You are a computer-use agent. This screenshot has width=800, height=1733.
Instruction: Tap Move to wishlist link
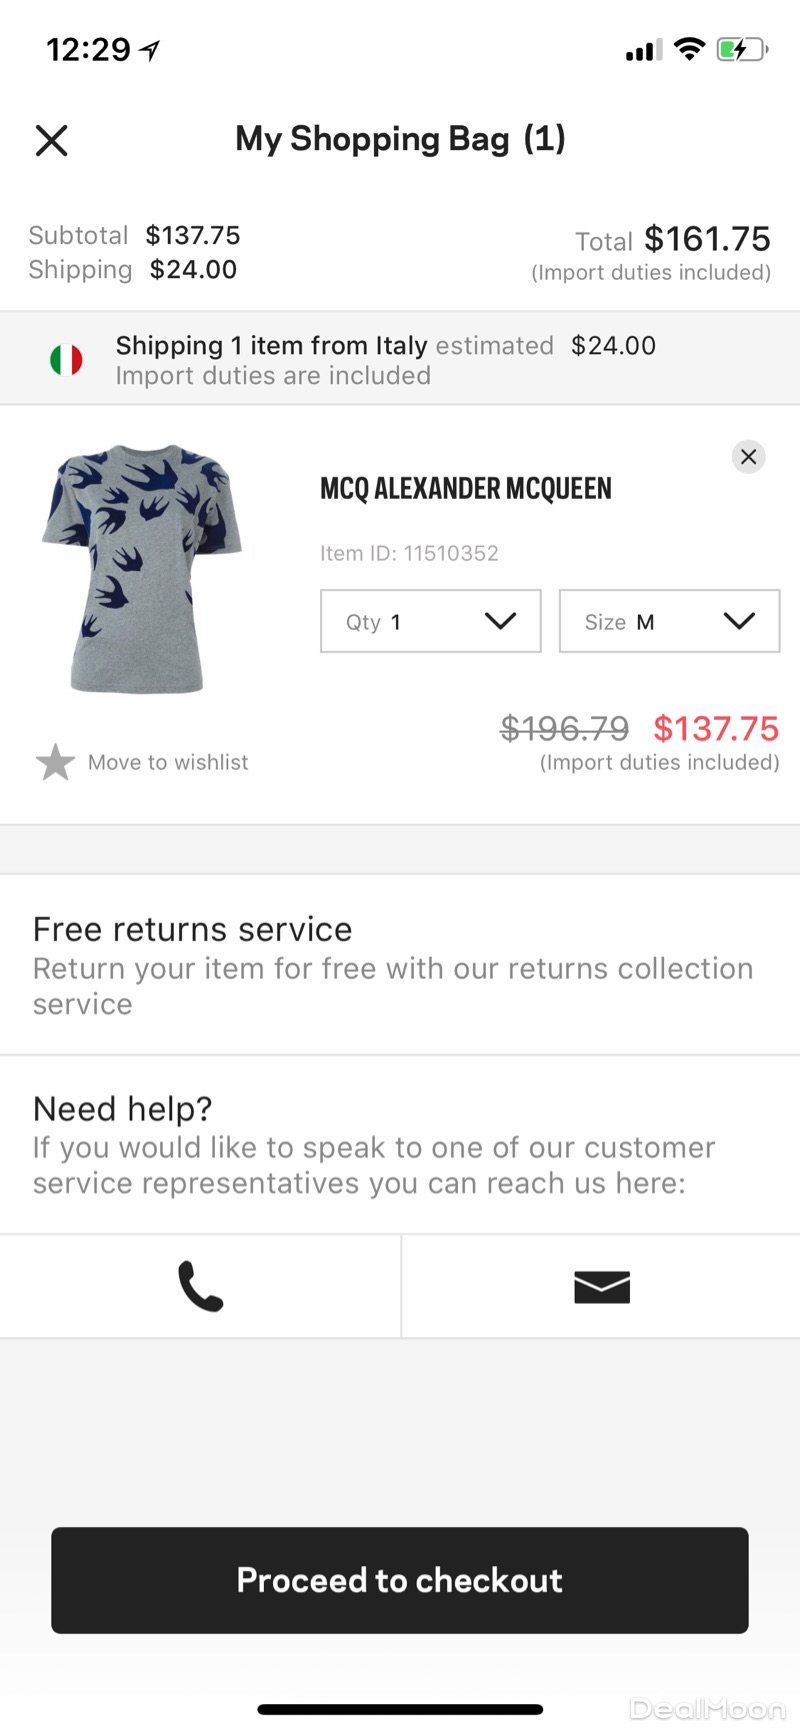point(168,762)
